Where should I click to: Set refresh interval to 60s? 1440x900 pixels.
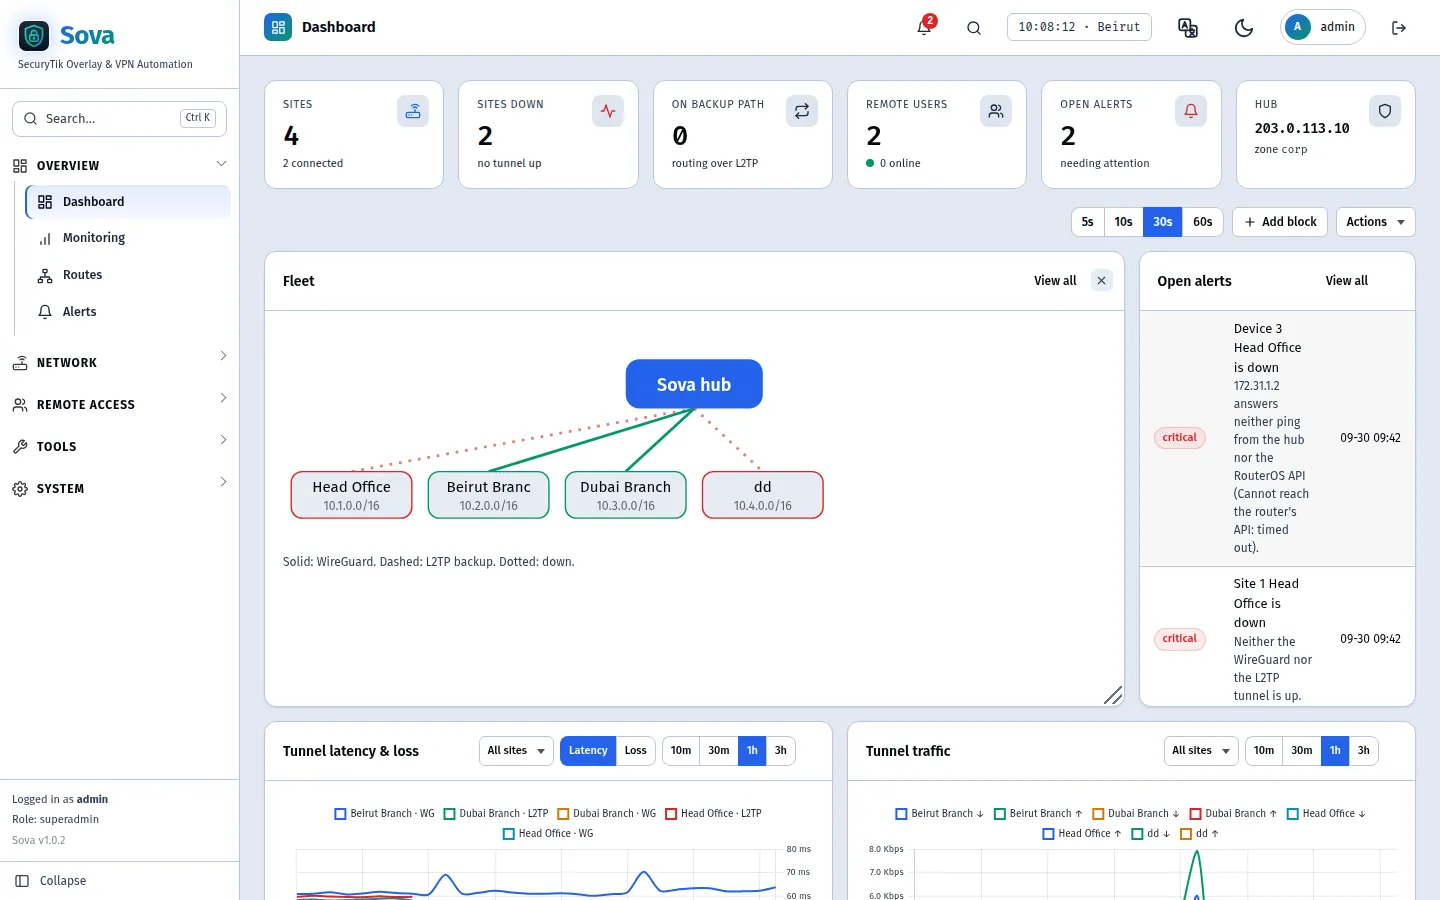pyautogui.click(x=1203, y=222)
